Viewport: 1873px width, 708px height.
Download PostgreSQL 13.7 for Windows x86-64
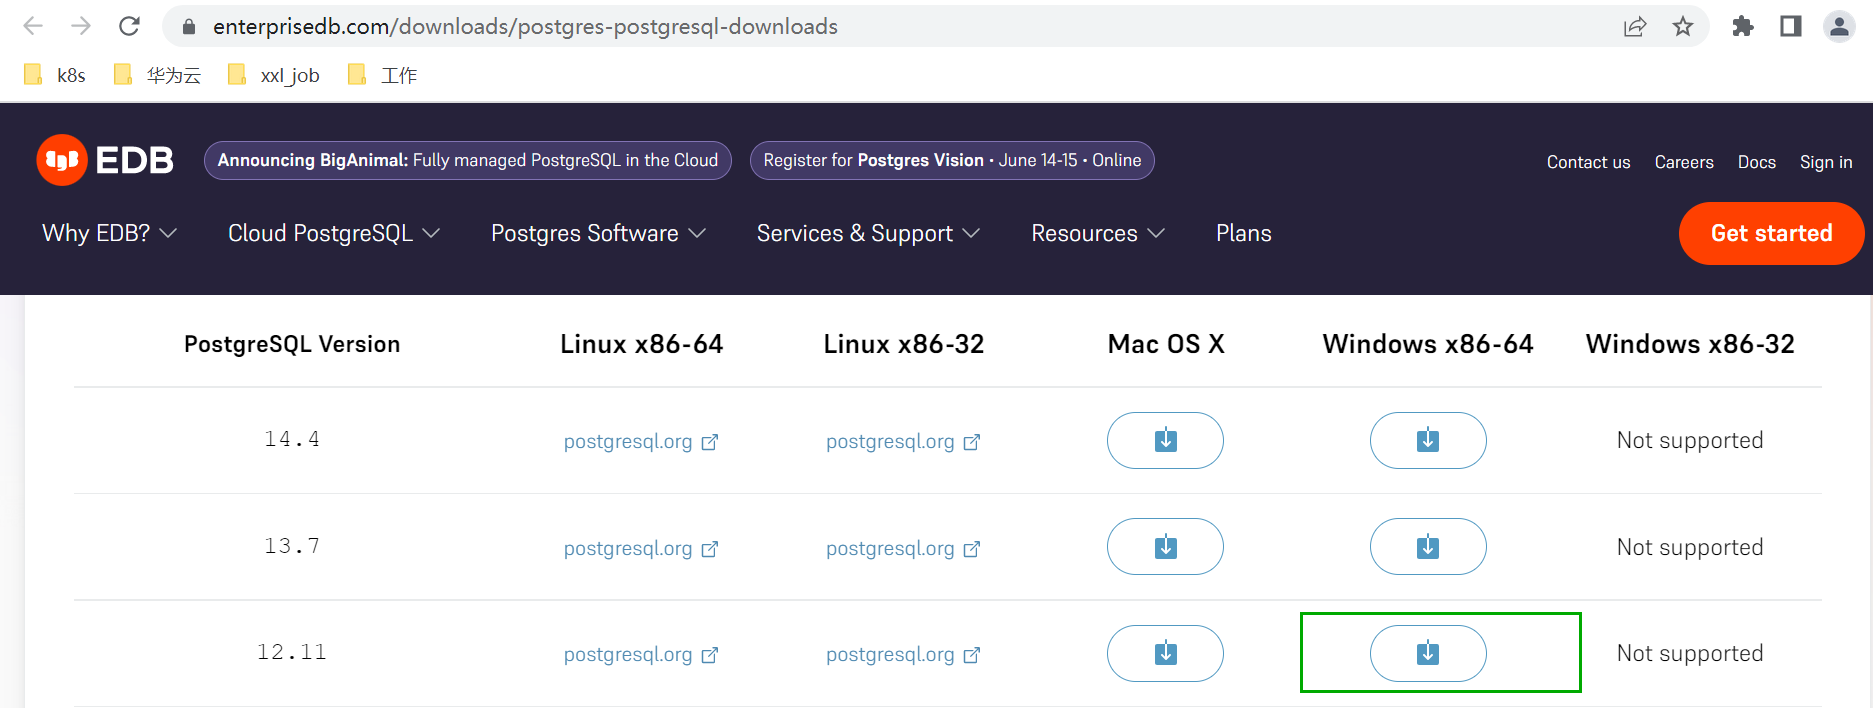tap(1427, 547)
